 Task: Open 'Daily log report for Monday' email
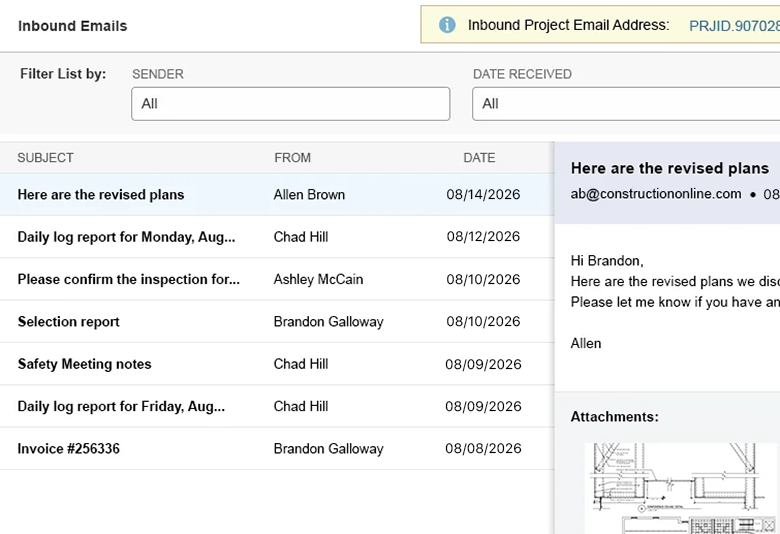click(x=277, y=237)
